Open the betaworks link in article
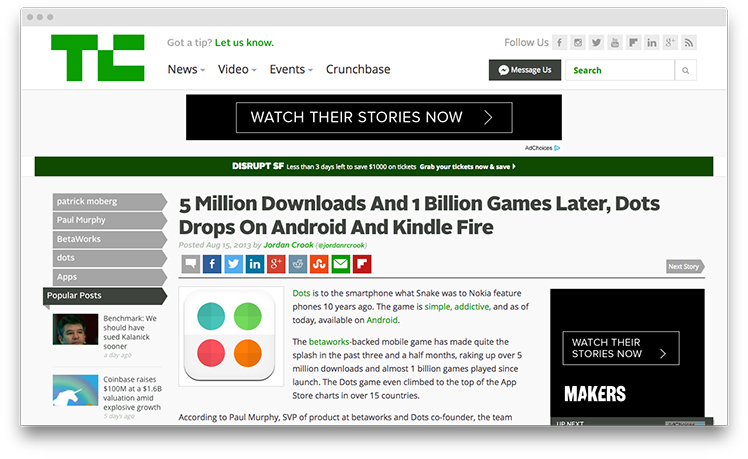The height and width of the screenshot is (459, 748). point(329,342)
